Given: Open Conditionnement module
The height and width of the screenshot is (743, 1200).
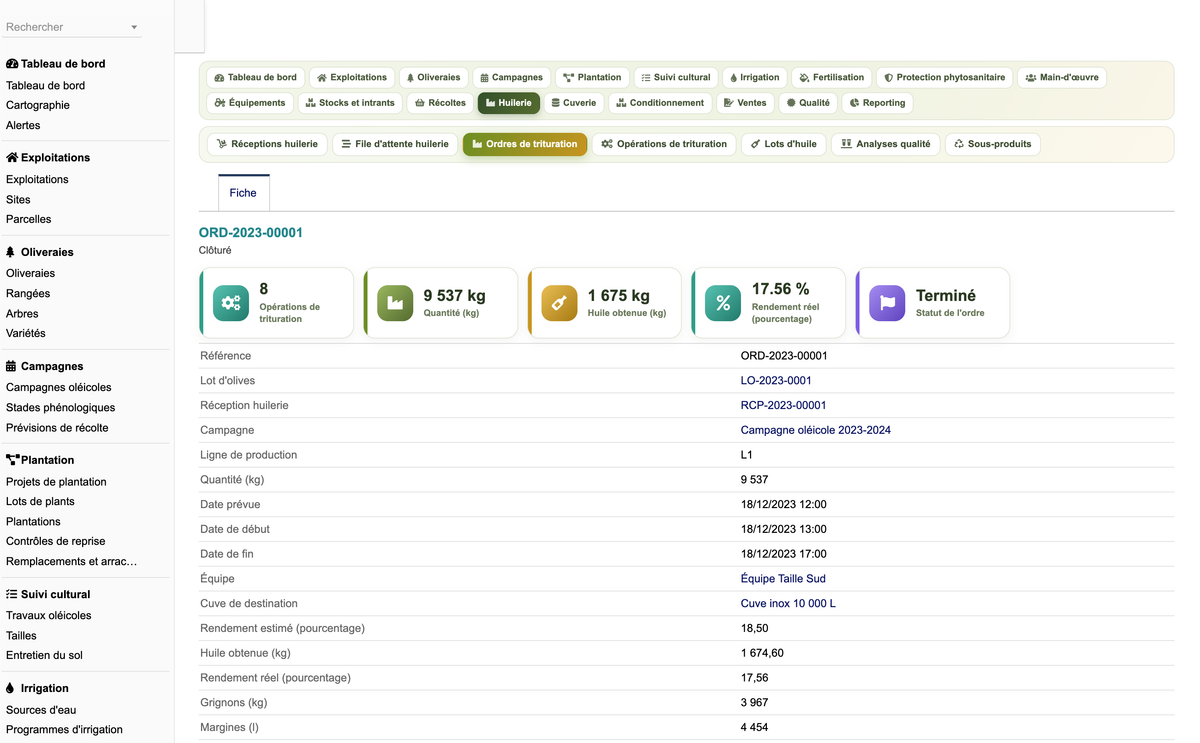Looking at the screenshot, I should point(660,102).
